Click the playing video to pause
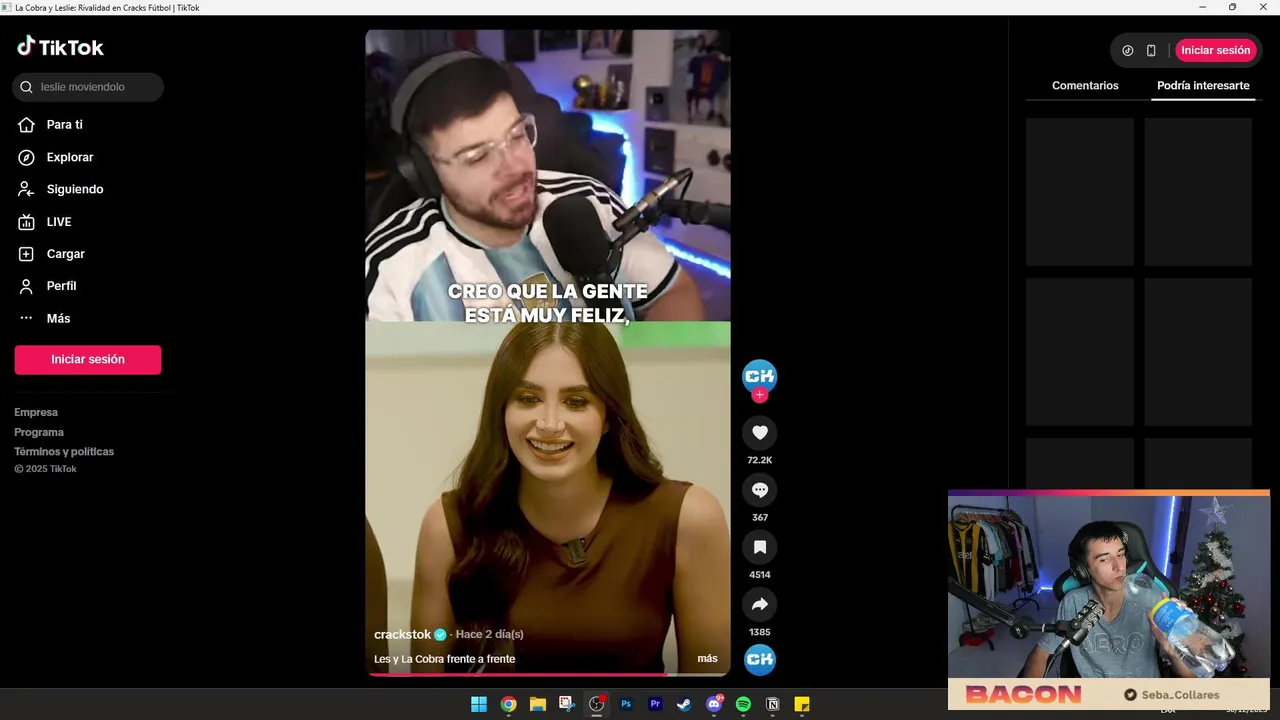 coord(548,352)
